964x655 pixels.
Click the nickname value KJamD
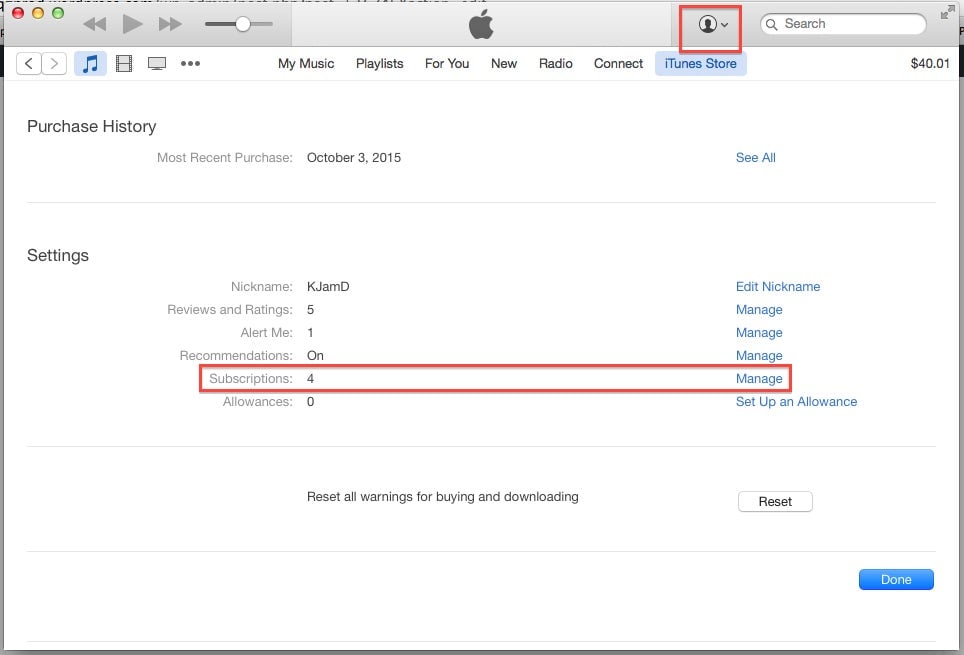click(x=328, y=287)
